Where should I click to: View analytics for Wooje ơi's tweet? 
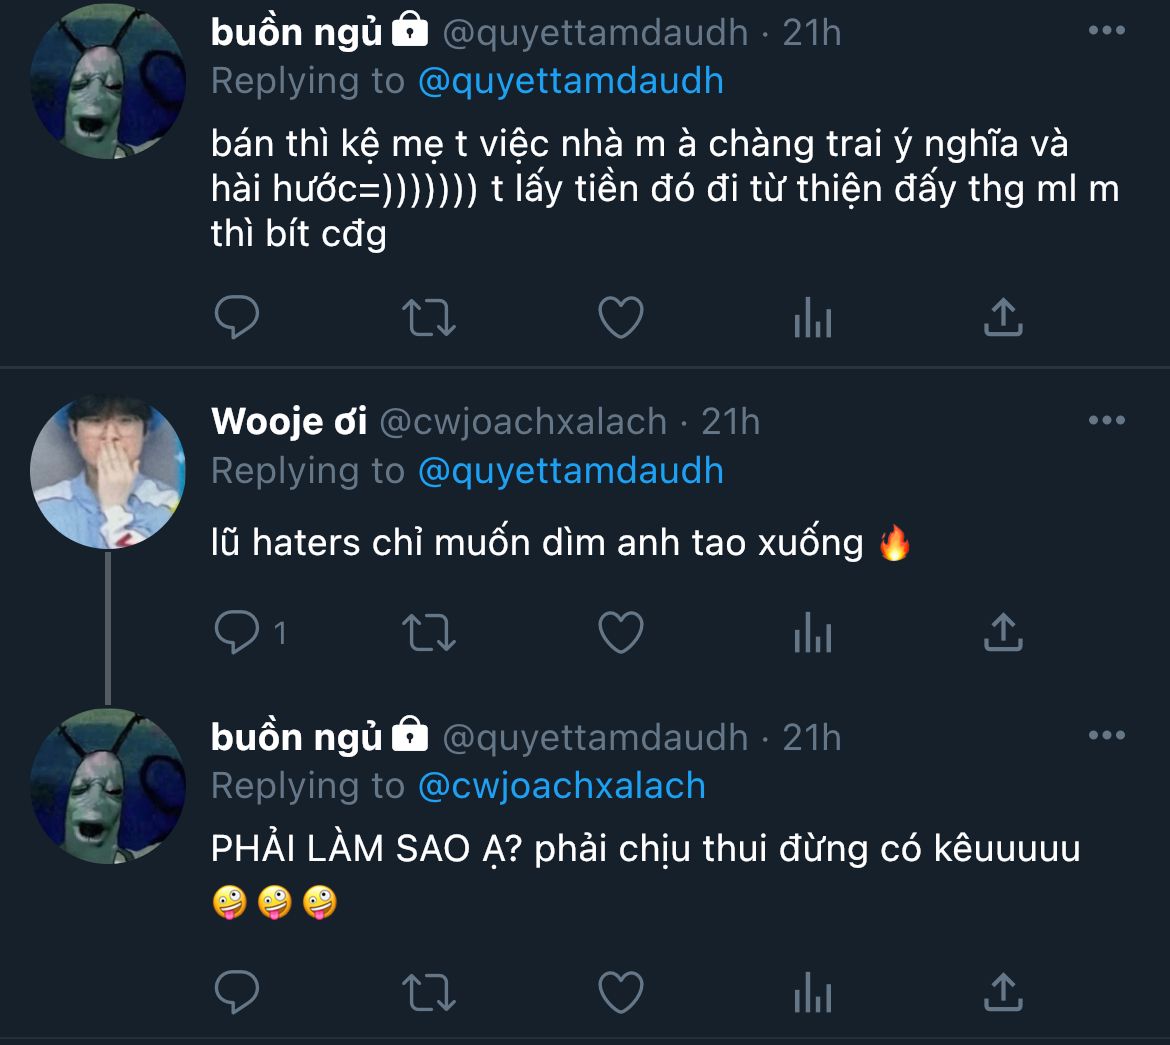click(x=812, y=634)
